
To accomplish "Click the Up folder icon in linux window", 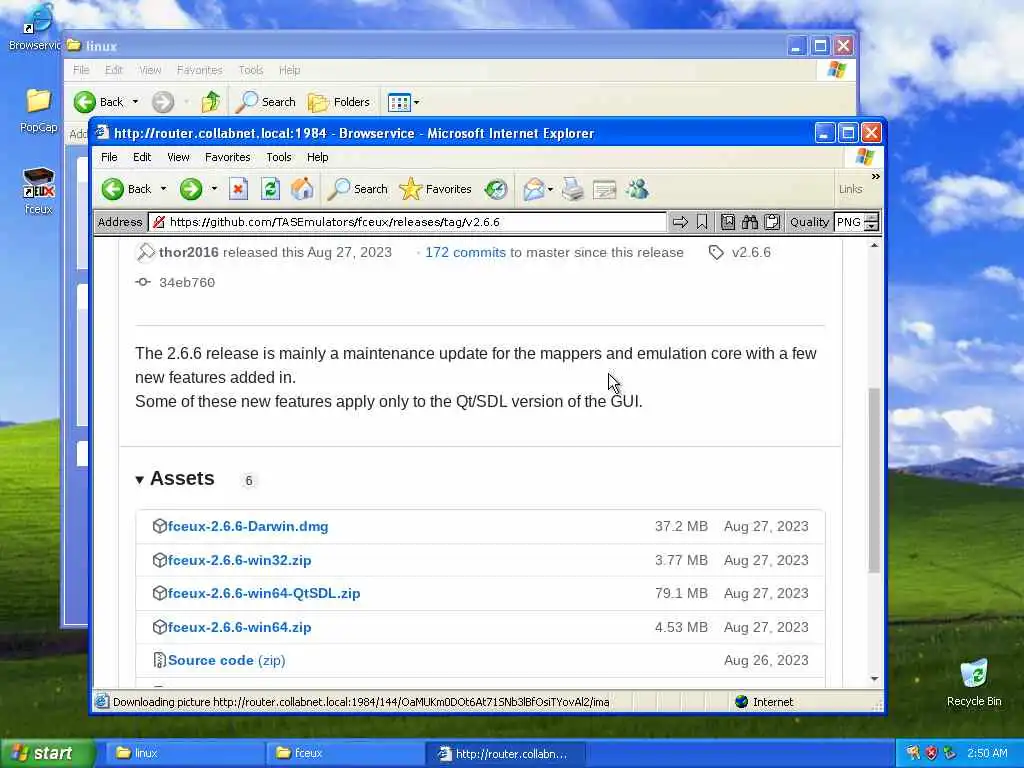I will tap(210, 102).
